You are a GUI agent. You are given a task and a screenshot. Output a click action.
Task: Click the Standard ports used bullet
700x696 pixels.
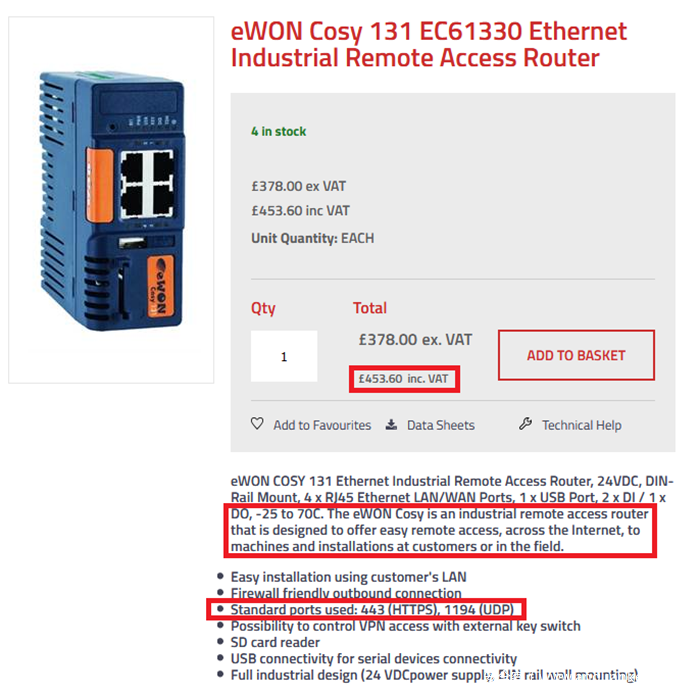click(372, 609)
